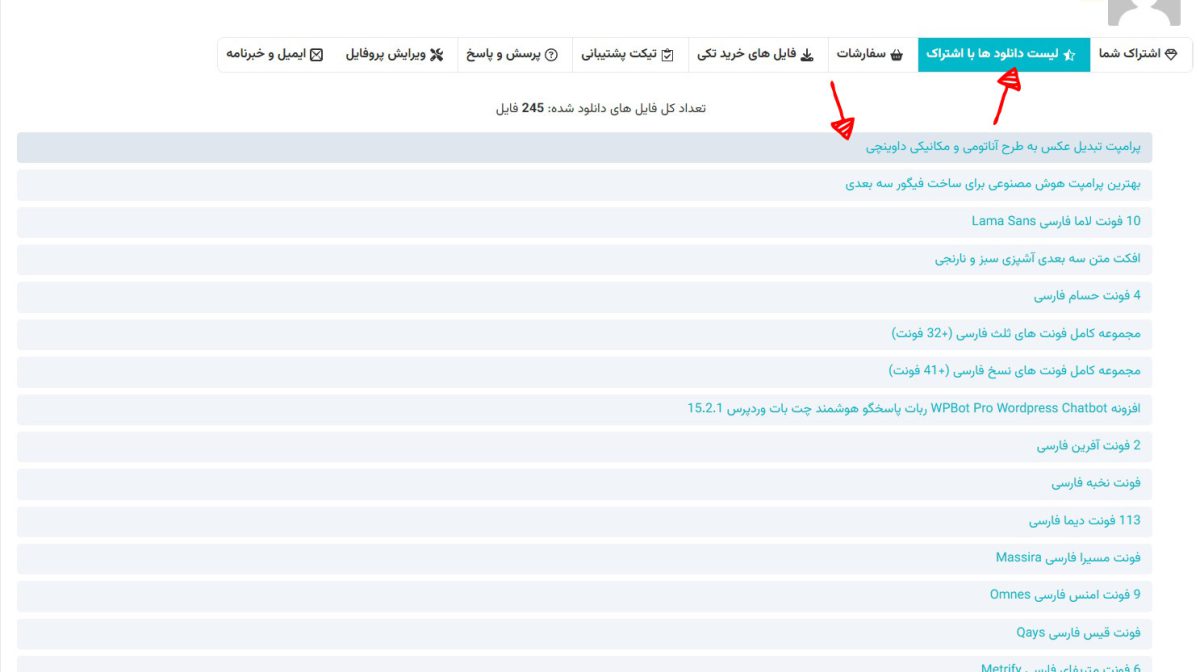Open the 10 فونت لاما فارسی Lama Sans link
The width and height of the screenshot is (1200, 672).
[x=1055, y=221]
